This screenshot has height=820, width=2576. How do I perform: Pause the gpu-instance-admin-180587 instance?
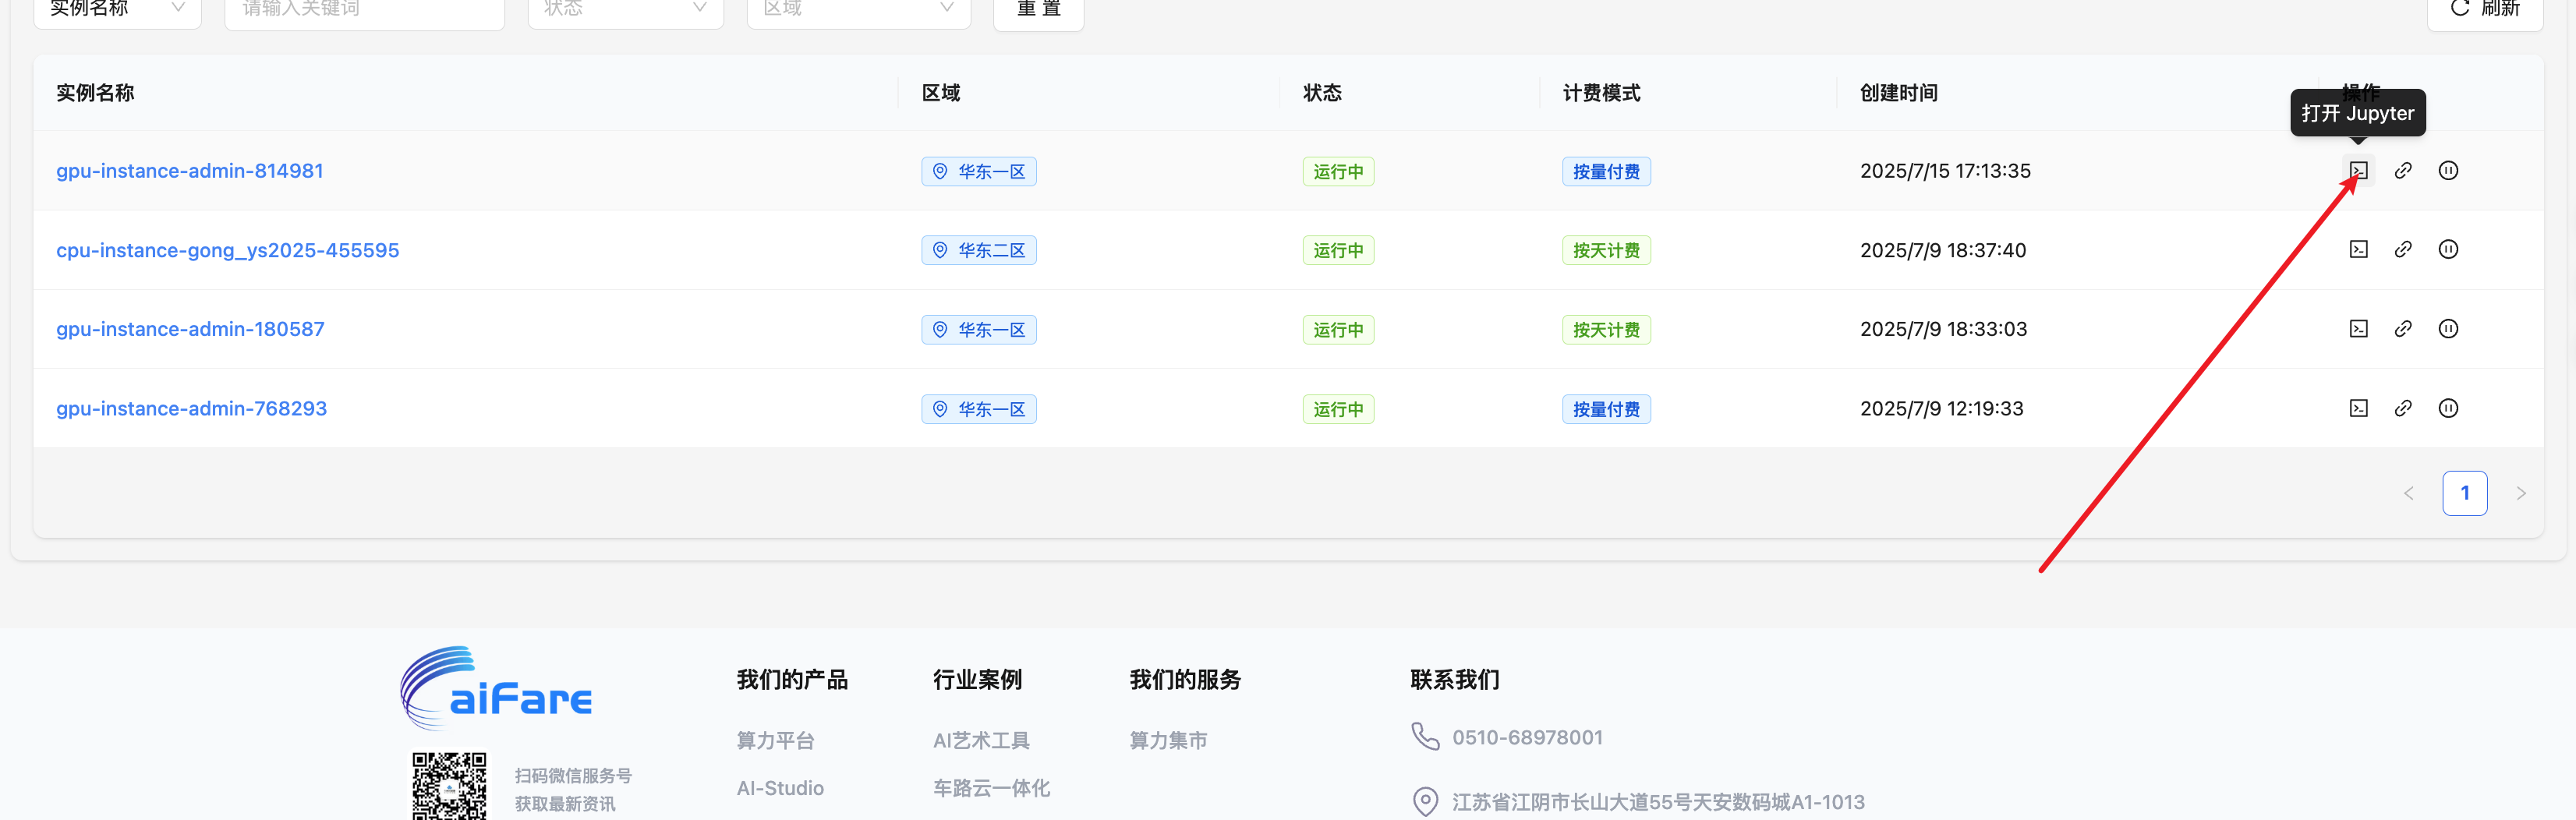pyautogui.click(x=2449, y=328)
